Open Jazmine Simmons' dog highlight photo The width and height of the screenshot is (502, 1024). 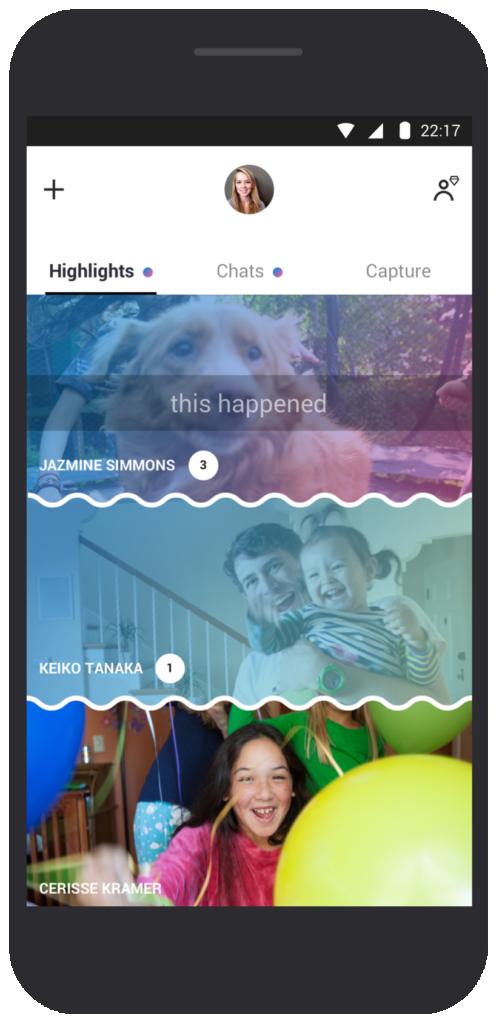click(249, 397)
